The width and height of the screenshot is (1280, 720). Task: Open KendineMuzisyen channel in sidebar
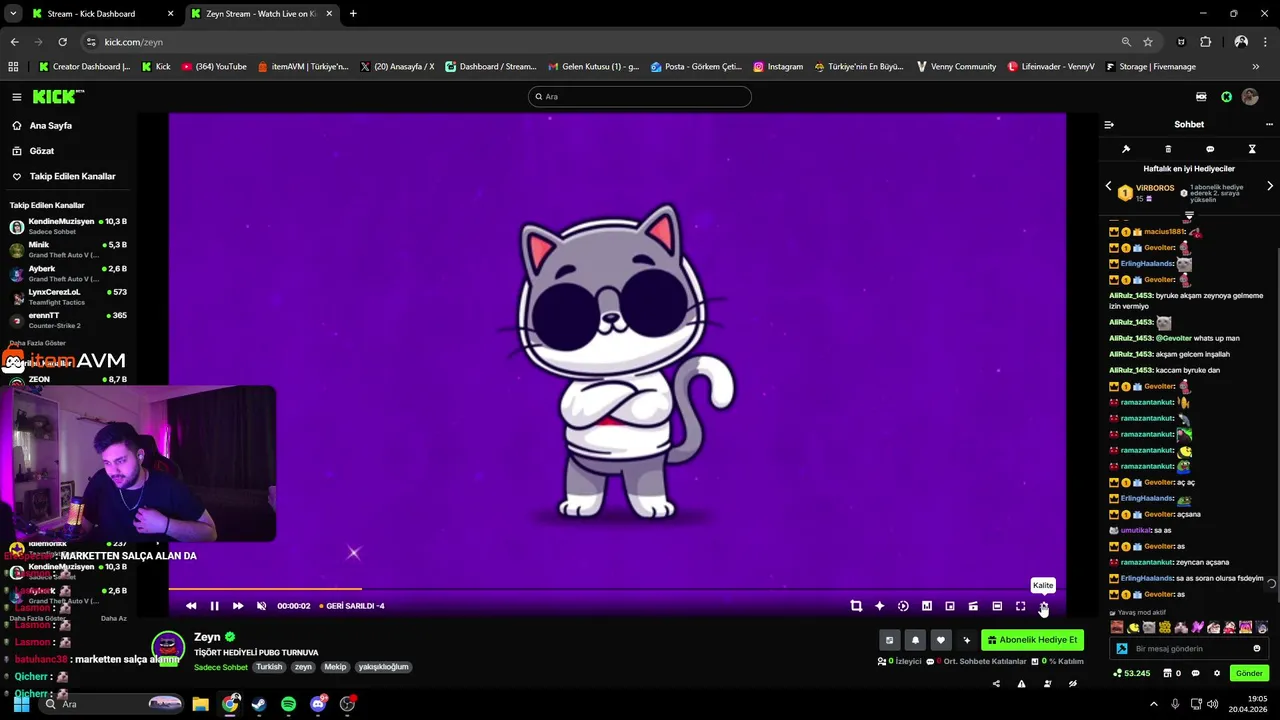click(68, 226)
